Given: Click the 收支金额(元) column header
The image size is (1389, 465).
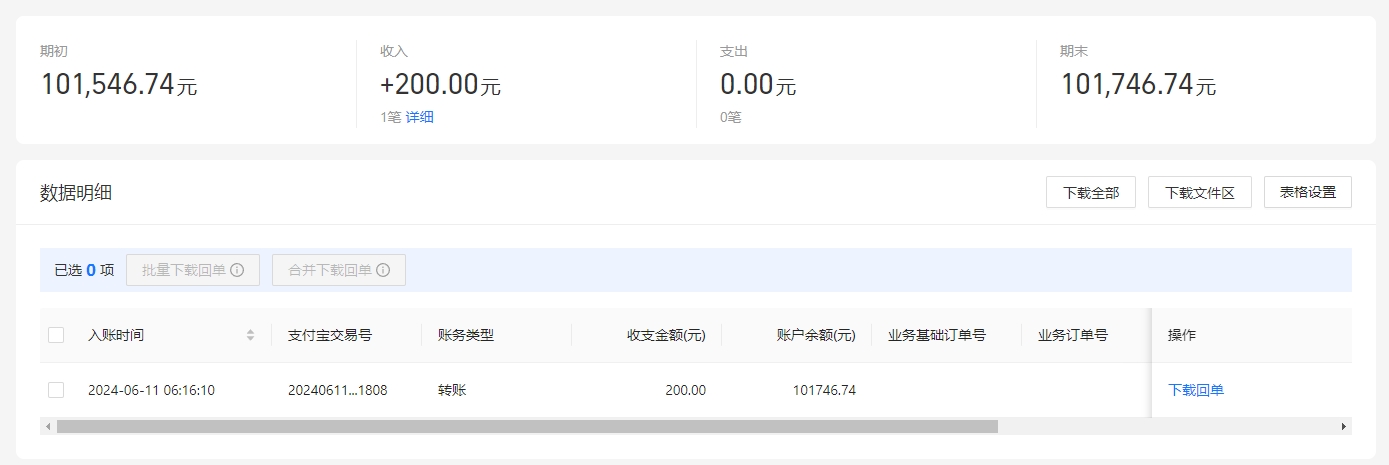Looking at the screenshot, I should click(x=666, y=335).
